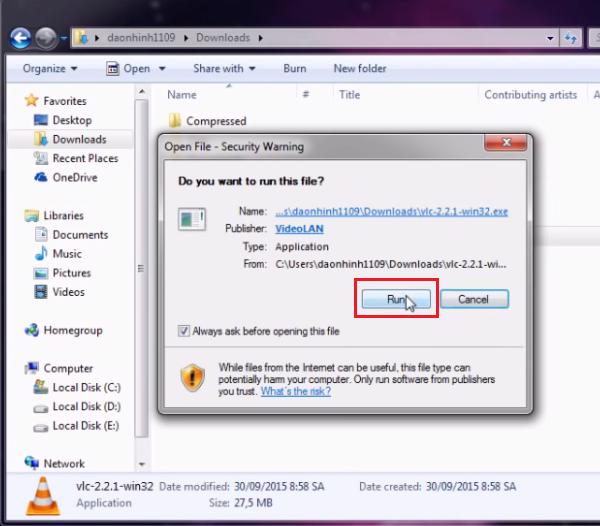The image size is (600, 526).
Task: Open the Pictures library
Action: click(71, 273)
